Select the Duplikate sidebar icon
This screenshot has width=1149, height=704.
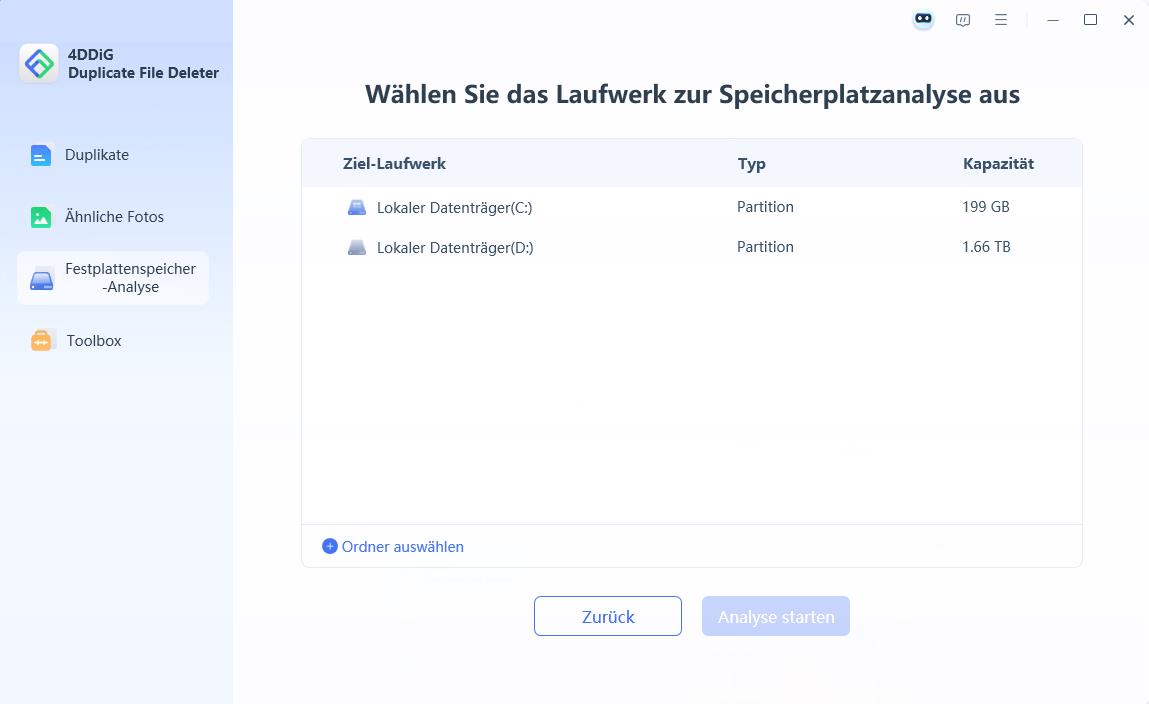41,155
